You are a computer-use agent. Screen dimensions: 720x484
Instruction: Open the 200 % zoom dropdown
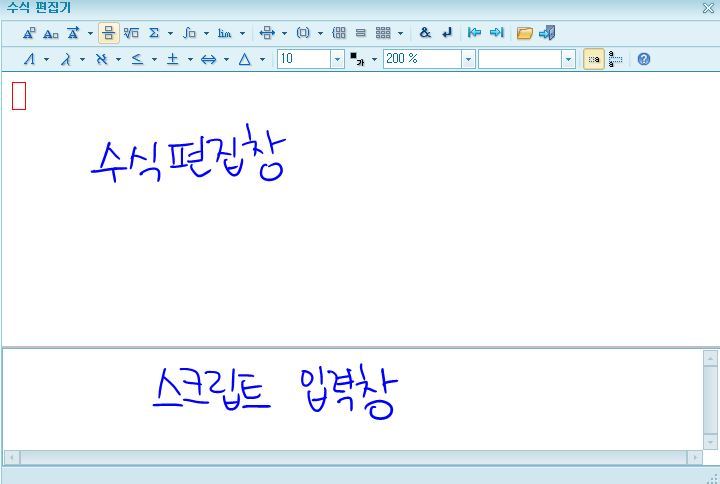point(468,59)
